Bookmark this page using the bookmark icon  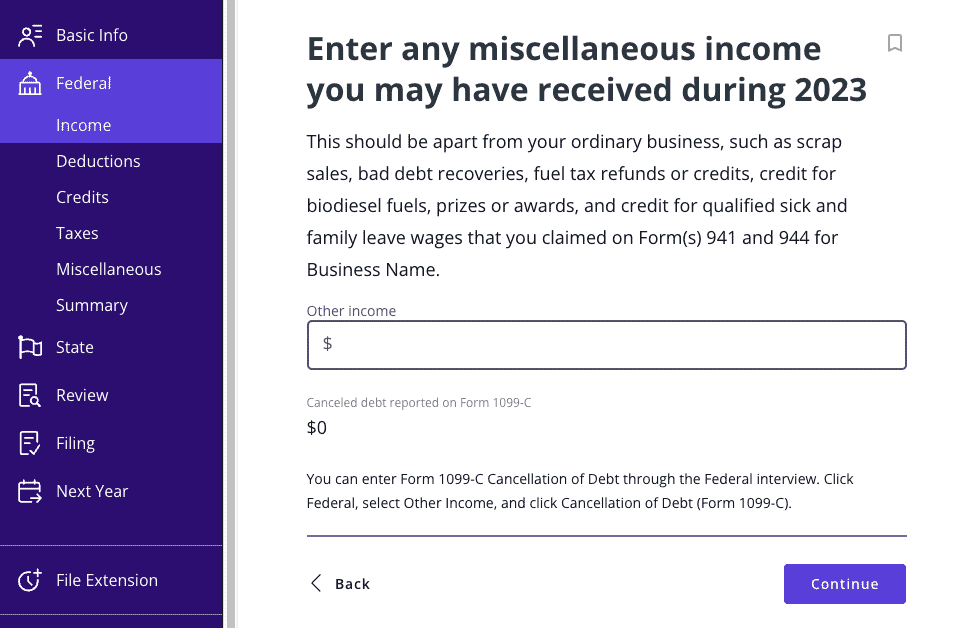coord(895,44)
